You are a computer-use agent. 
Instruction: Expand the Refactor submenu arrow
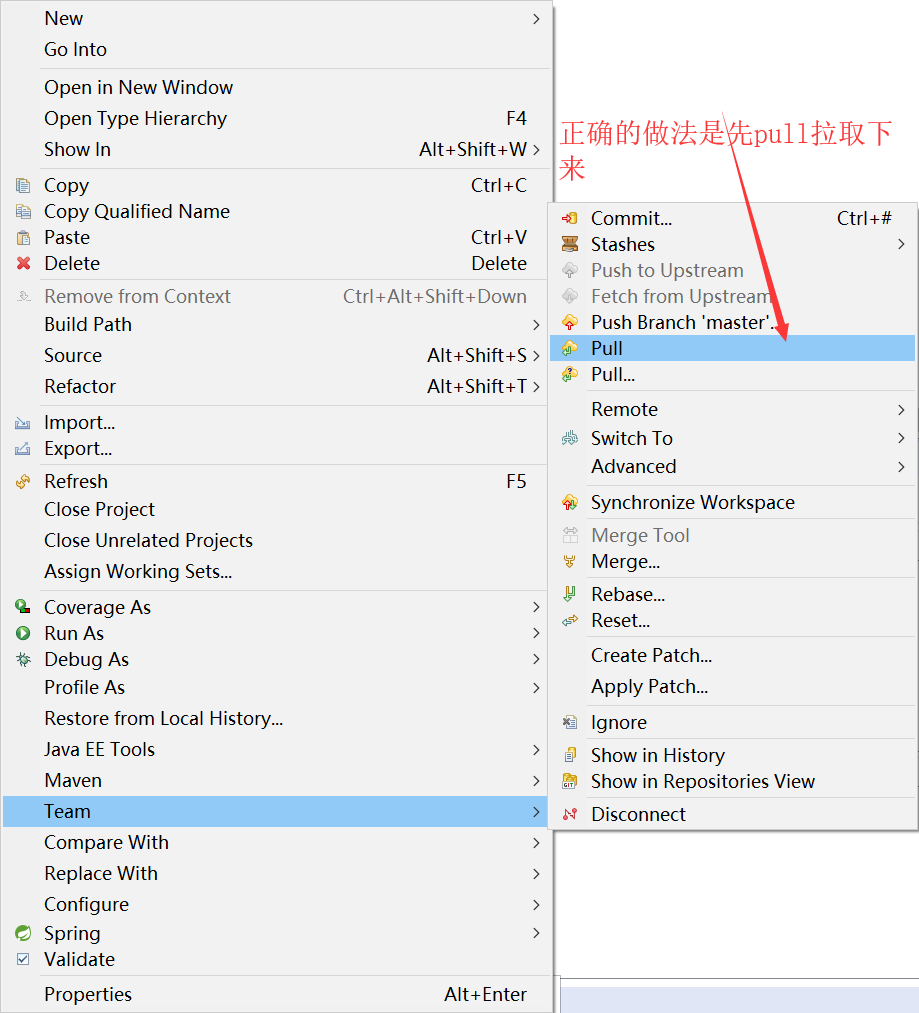536,386
